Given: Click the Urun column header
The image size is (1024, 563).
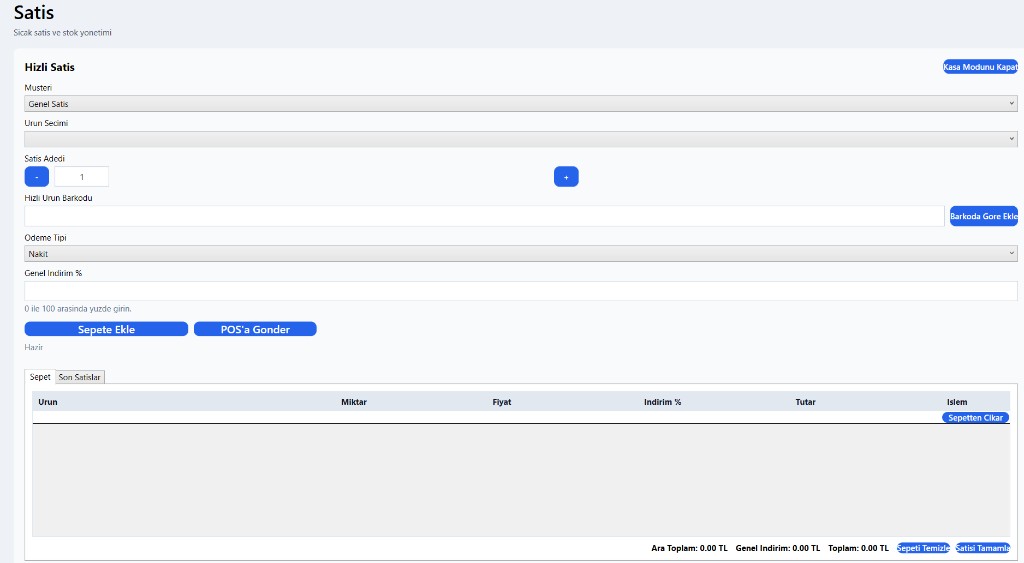Looking at the screenshot, I should [48, 402].
